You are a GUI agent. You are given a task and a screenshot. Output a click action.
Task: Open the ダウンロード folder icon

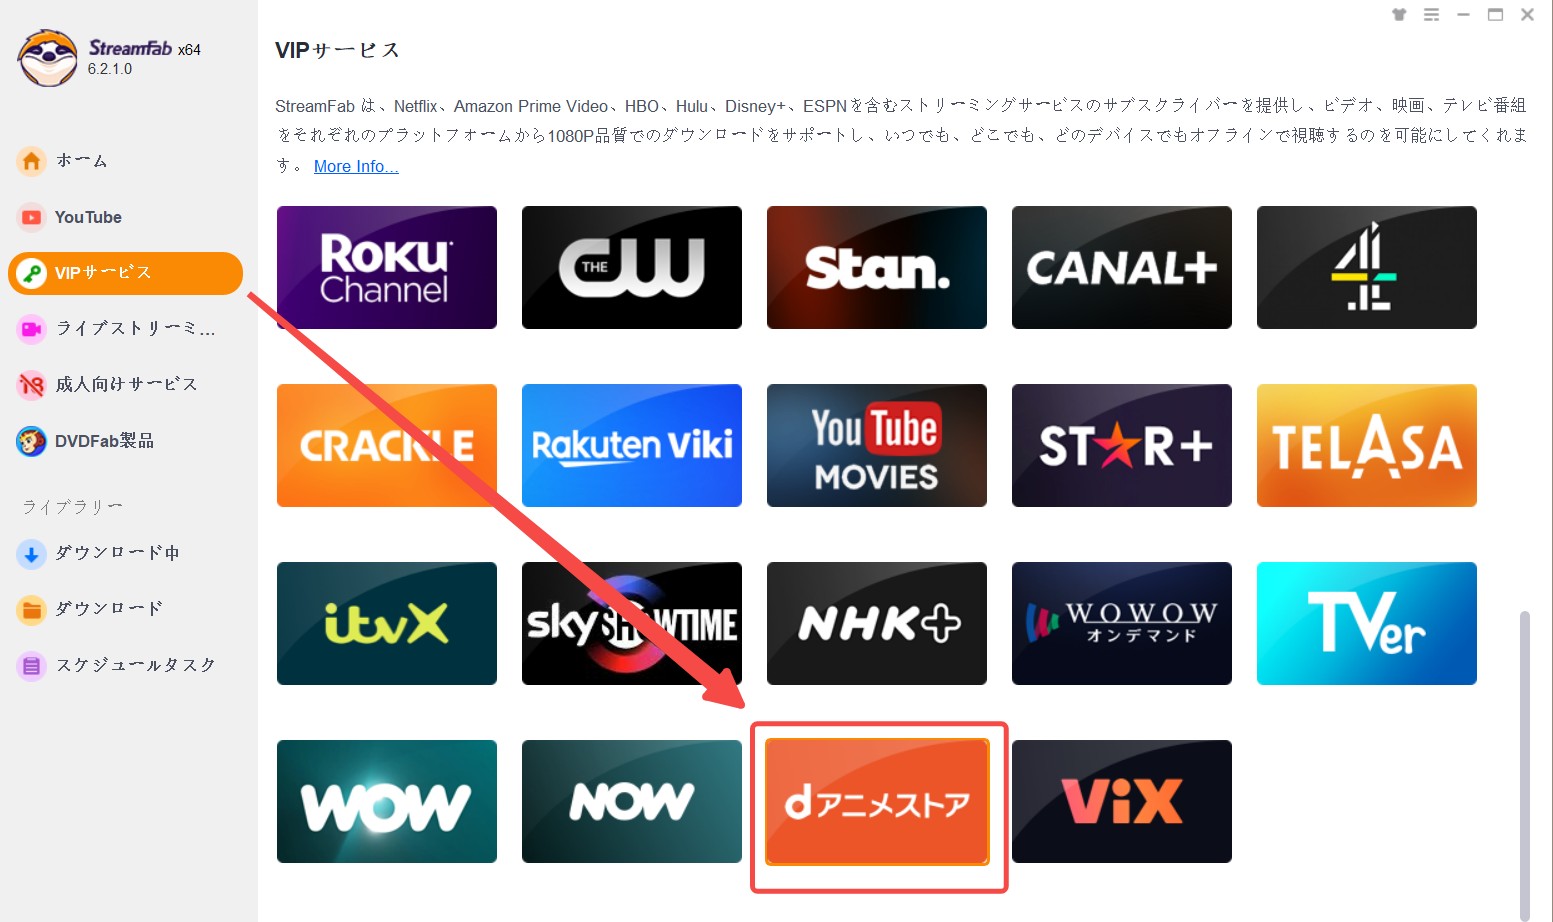(31, 609)
